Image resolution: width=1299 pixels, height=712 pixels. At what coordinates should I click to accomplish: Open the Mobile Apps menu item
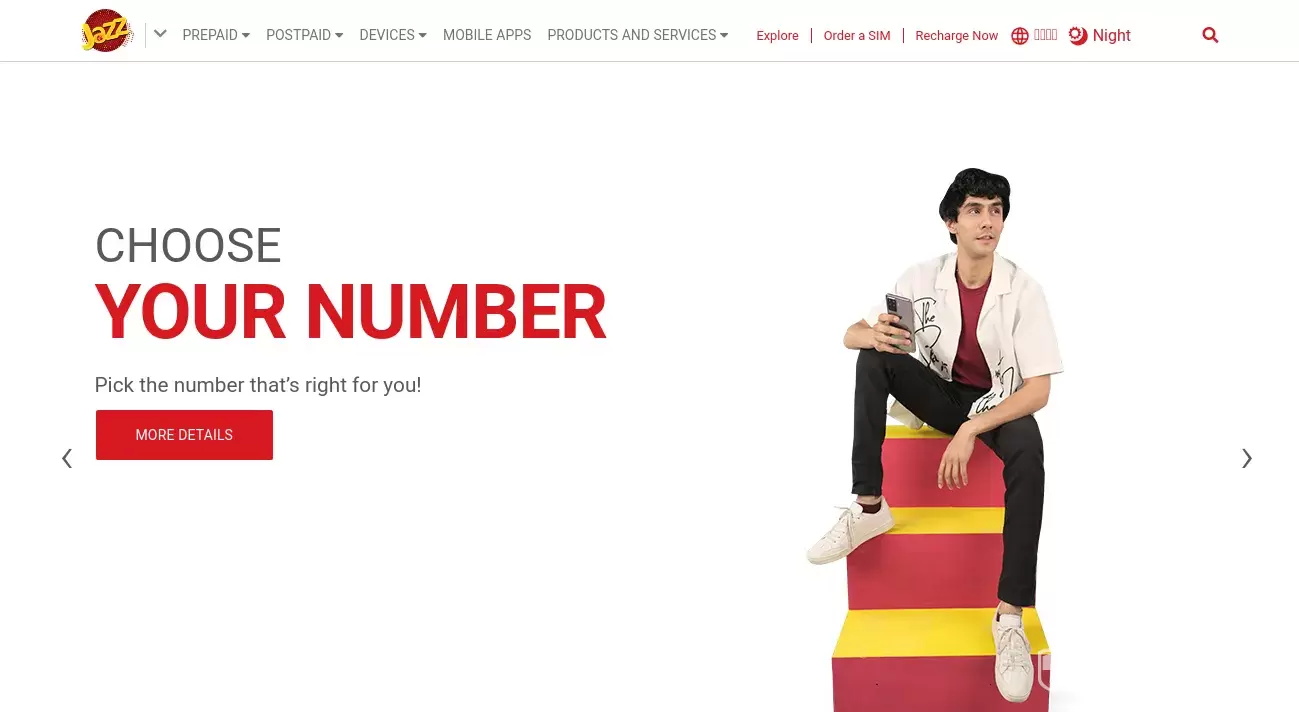(x=487, y=35)
